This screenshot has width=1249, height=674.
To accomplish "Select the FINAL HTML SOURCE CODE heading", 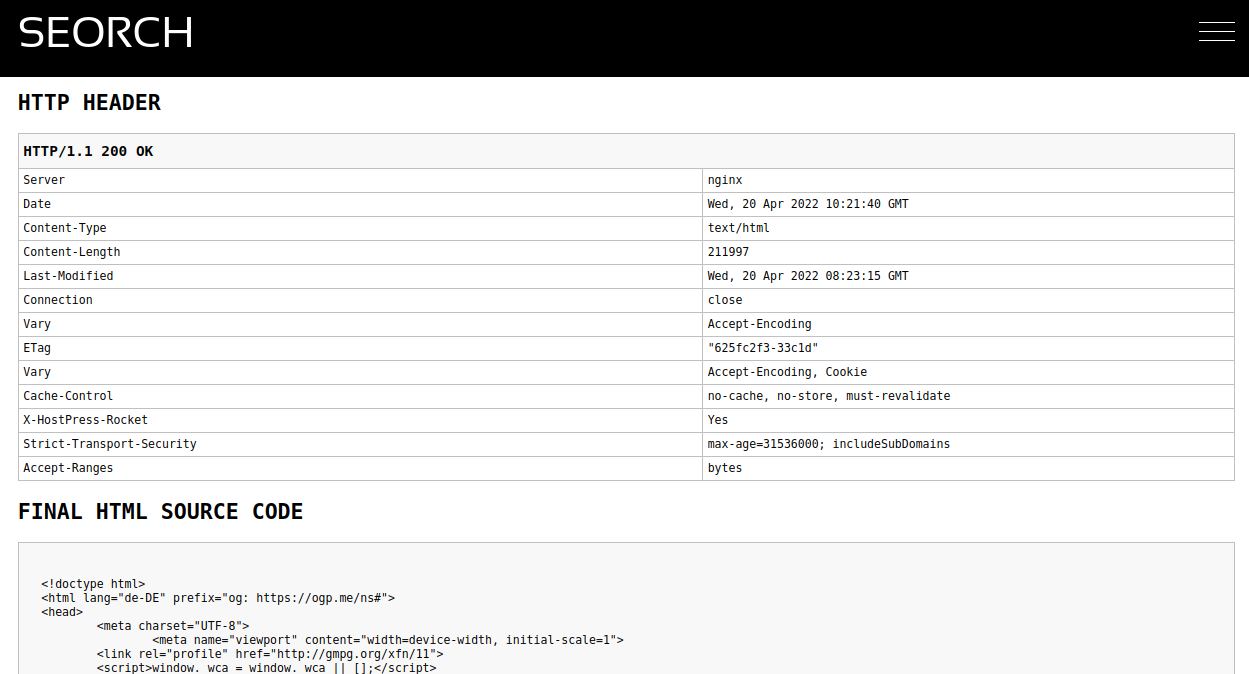I will (160, 512).
